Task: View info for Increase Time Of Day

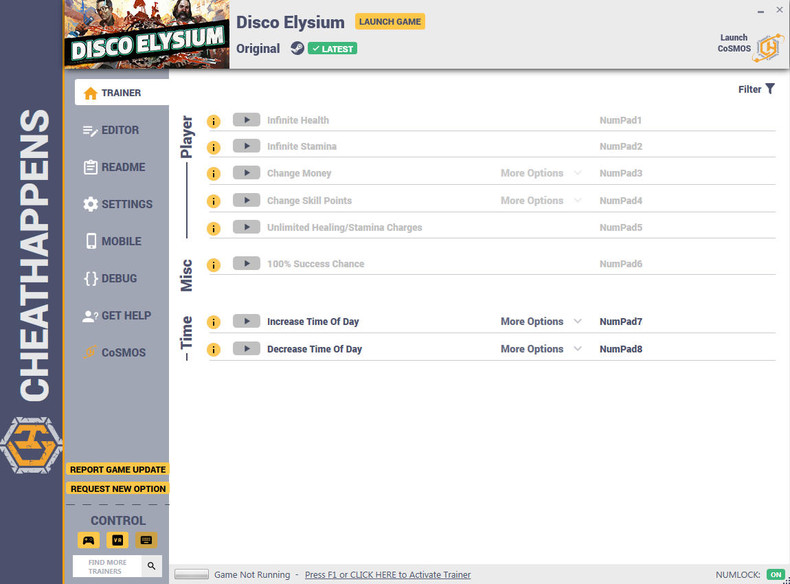Action: pos(214,322)
